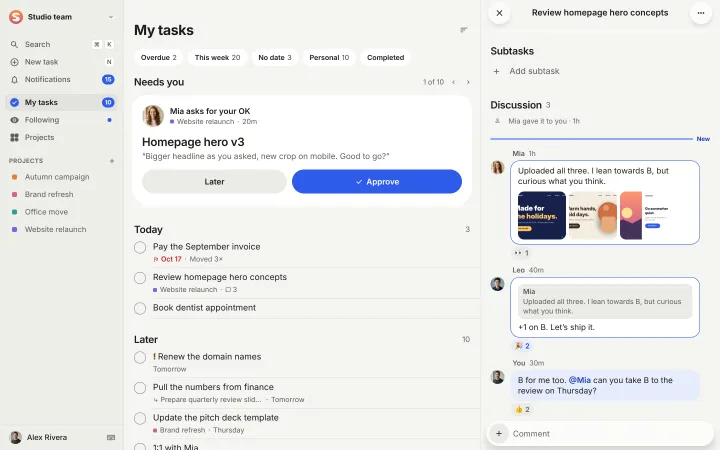This screenshot has height=450, width=720.
Task: Click the Brand refresh tag under pitch deck task
Action: [179, 430]
